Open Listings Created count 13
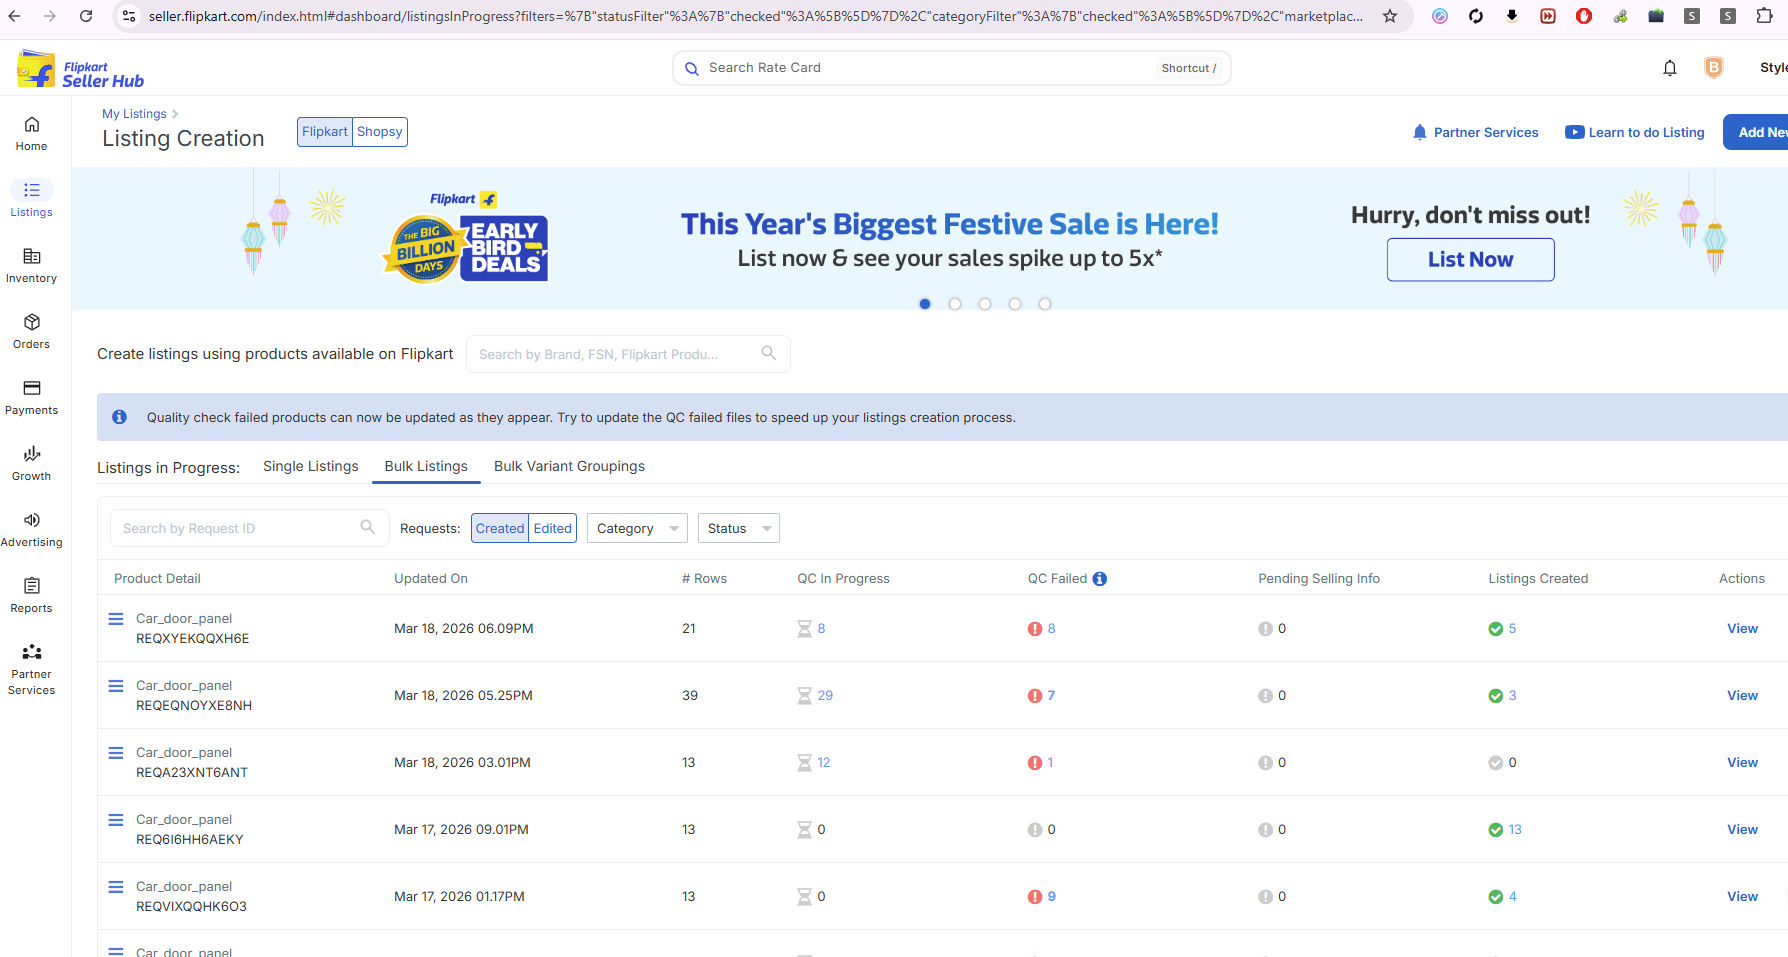The width and height of the screenshot is (1788, 957). tap(1515, 829)
